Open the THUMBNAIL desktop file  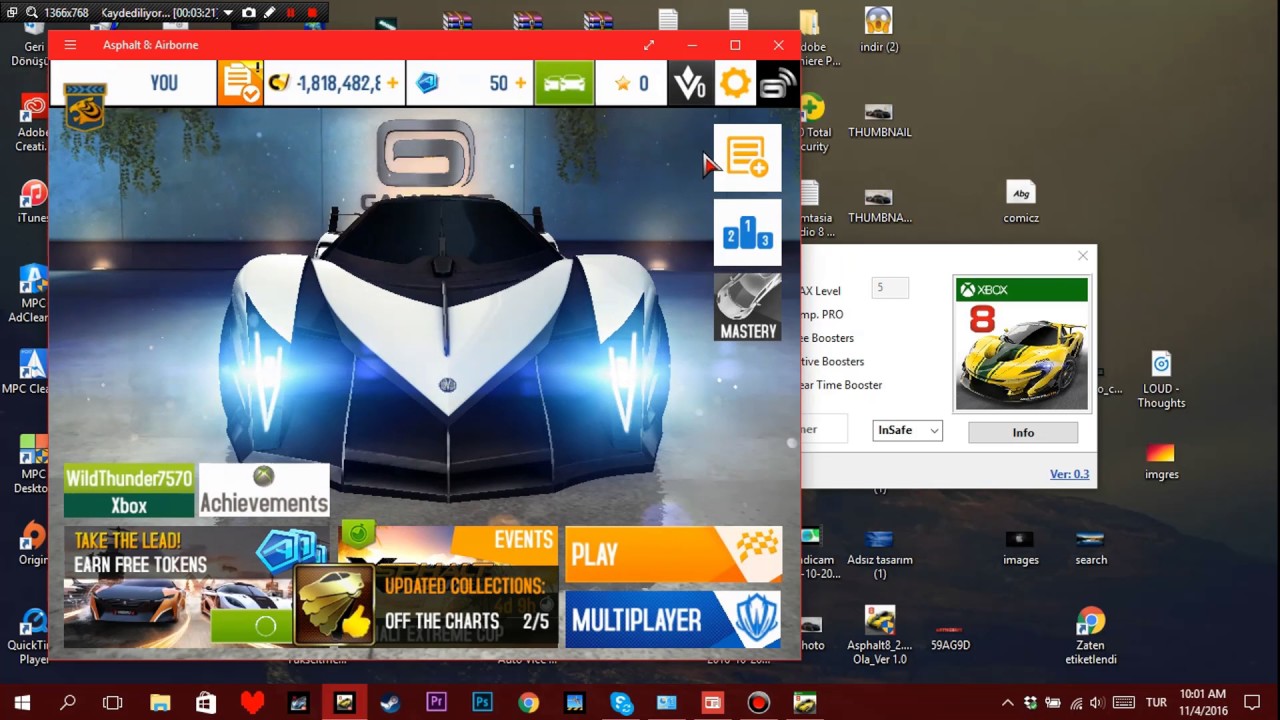[879, 119]
